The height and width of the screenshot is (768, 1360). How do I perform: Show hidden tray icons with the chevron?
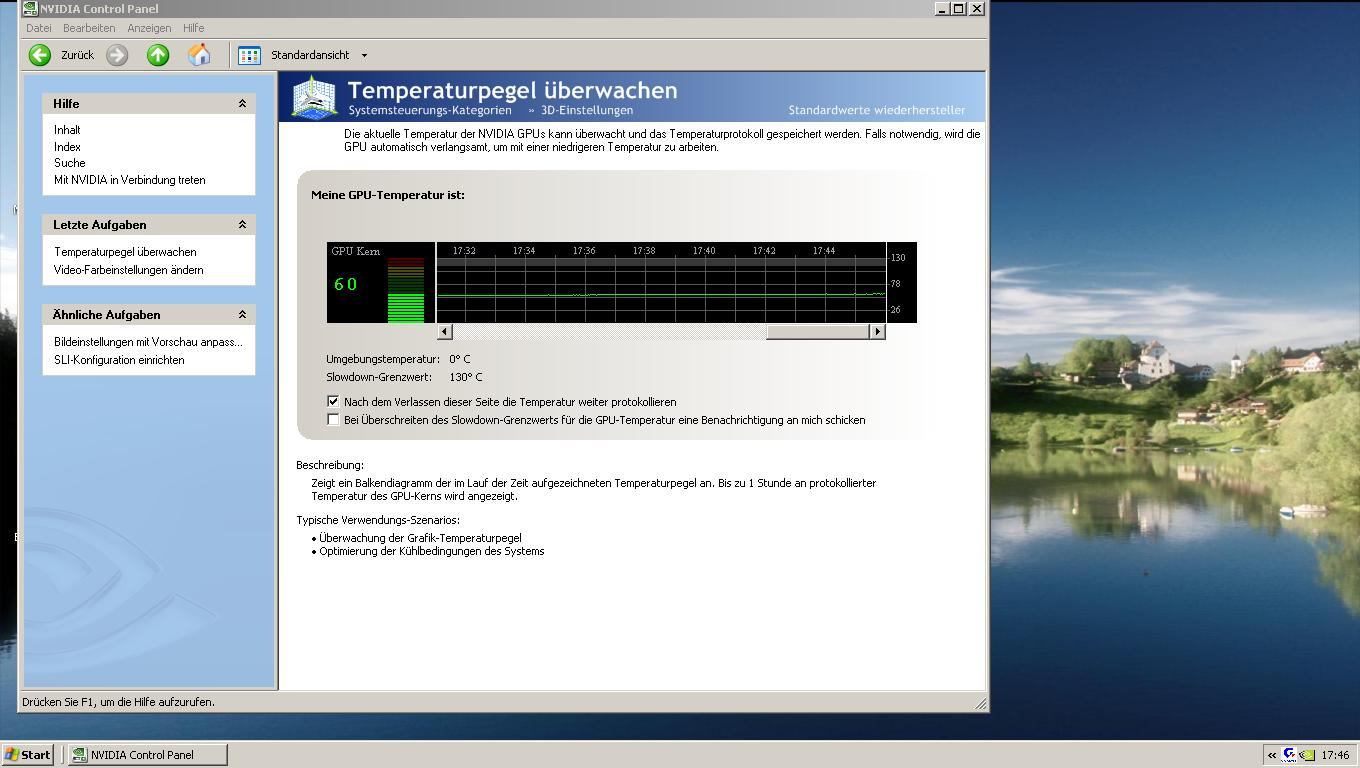tap(1272, 755)
